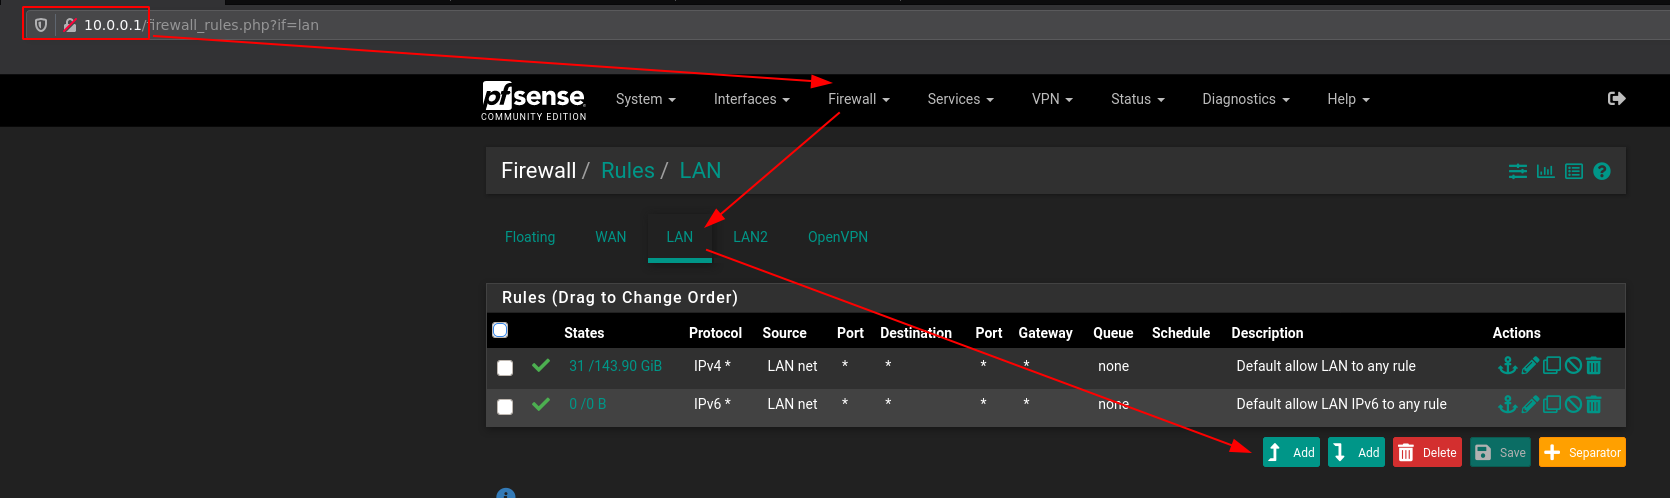
Task: Click the browser address bar URL
Action: (x=201, y=25)
